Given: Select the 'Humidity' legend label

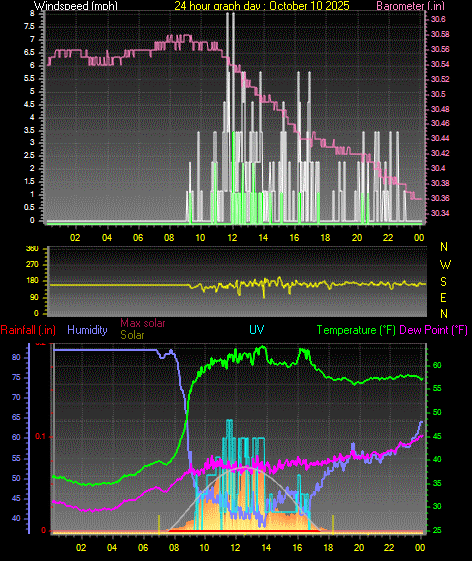Looking at the screenshot, I should [87, 330].
